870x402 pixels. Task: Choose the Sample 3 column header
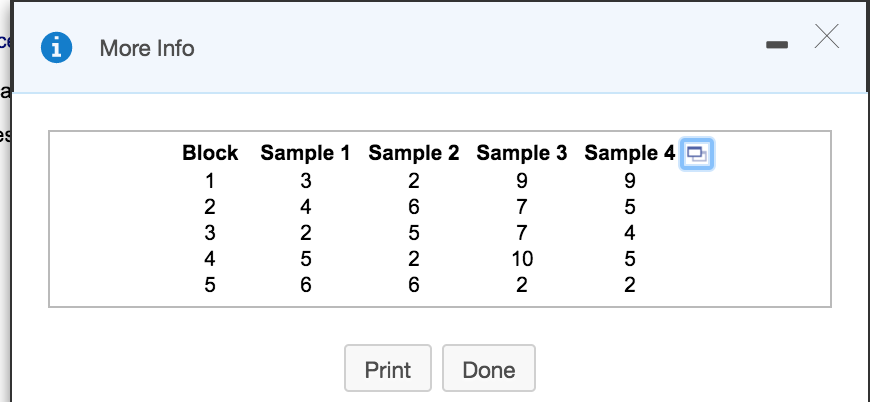[521, 154]
